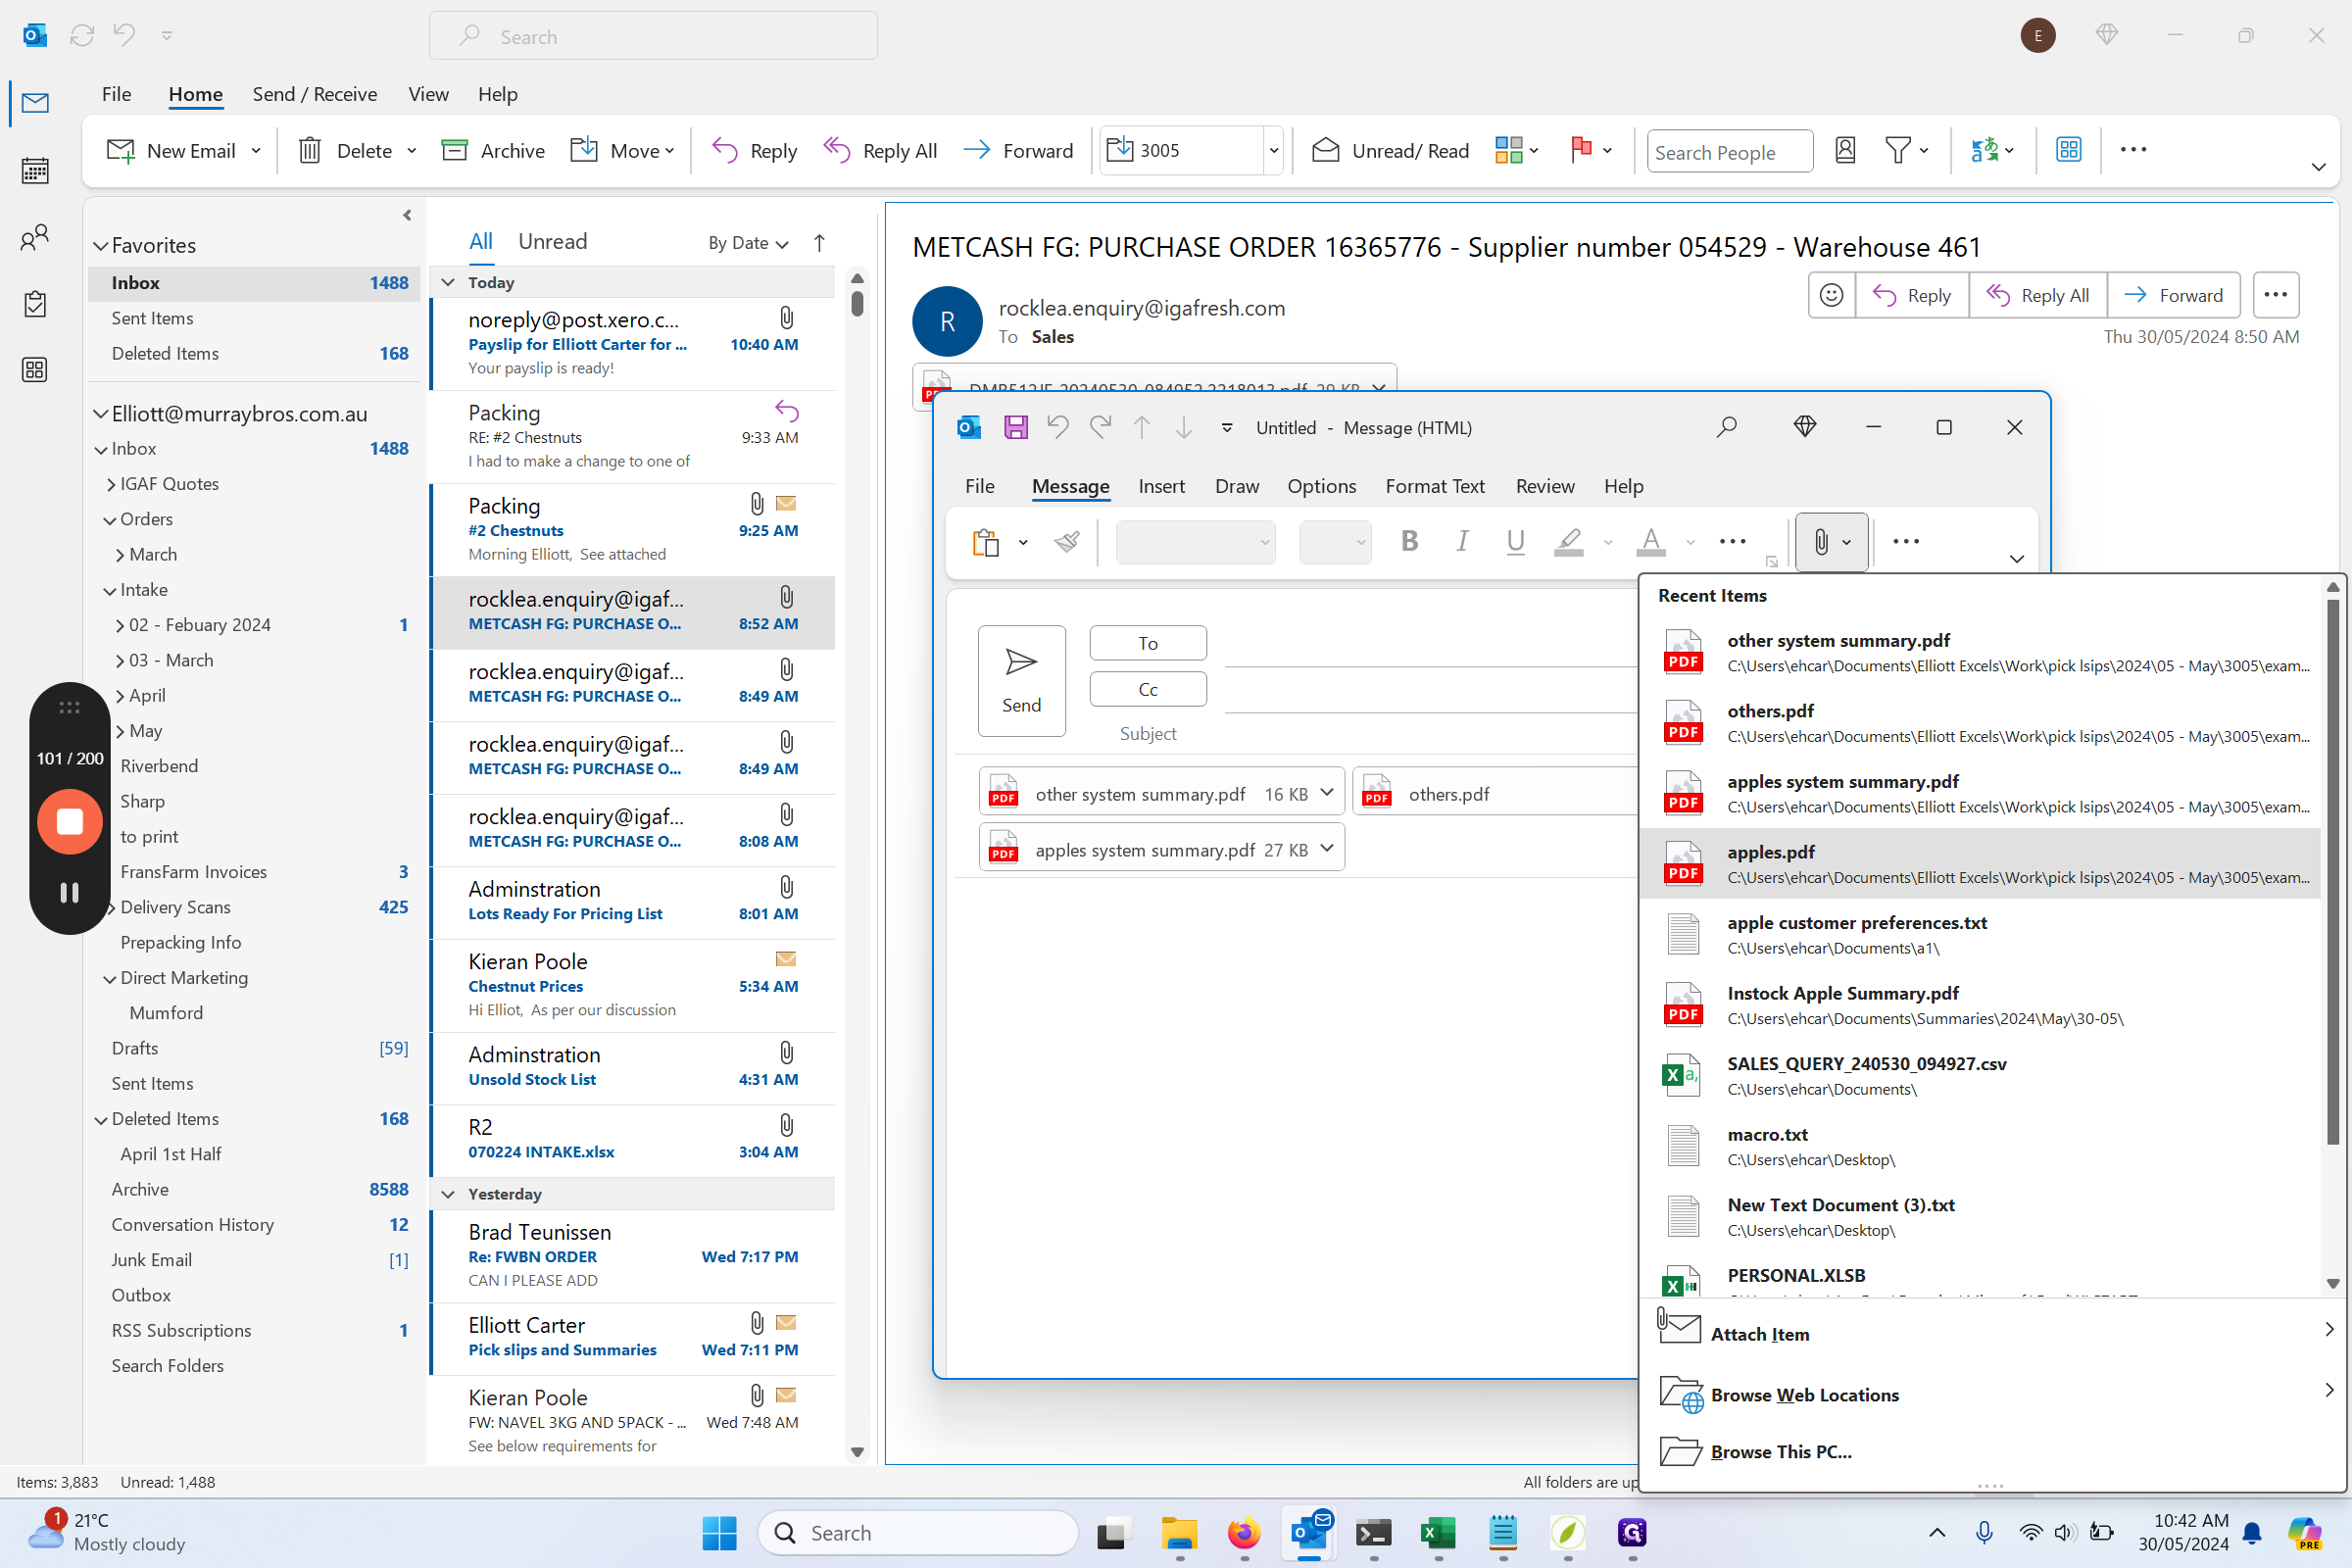Expand the IGAF Quotes folder
The height and width of the screenshot is (1568, 2352).
pos(111,484)
